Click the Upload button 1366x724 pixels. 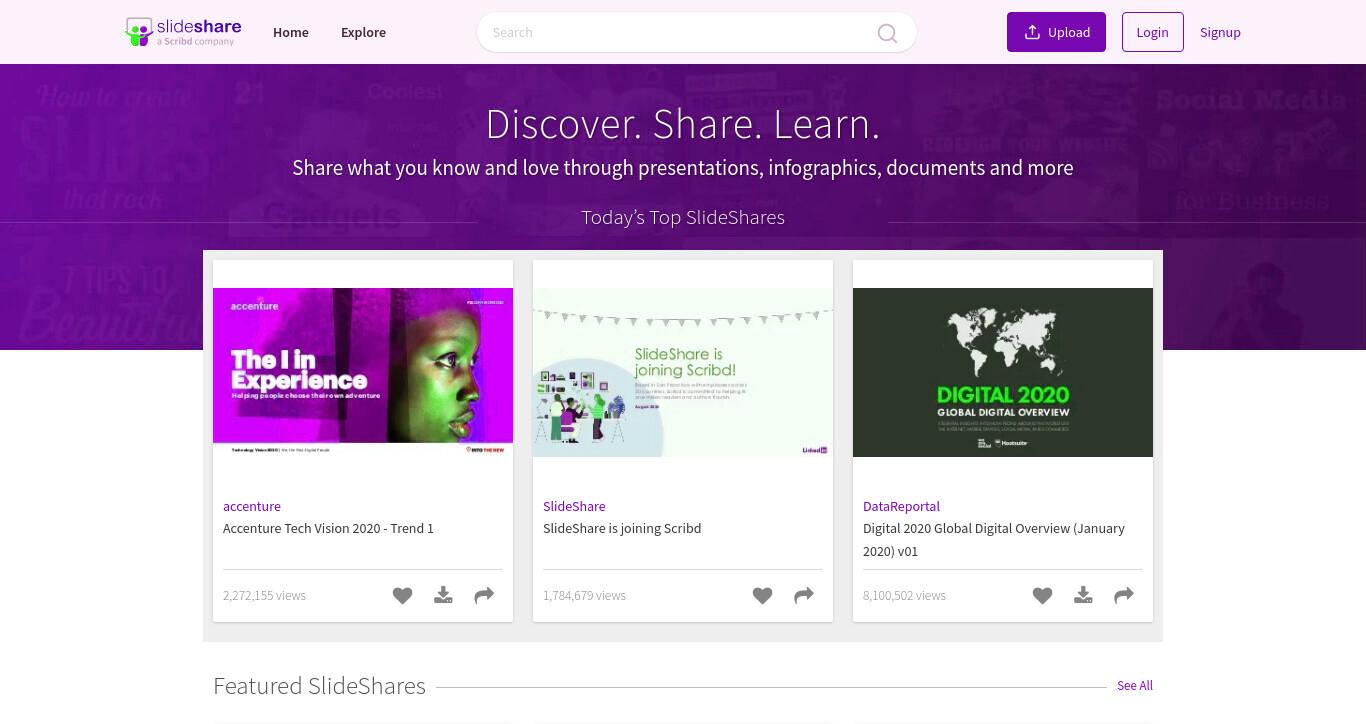click(1056, 32)
